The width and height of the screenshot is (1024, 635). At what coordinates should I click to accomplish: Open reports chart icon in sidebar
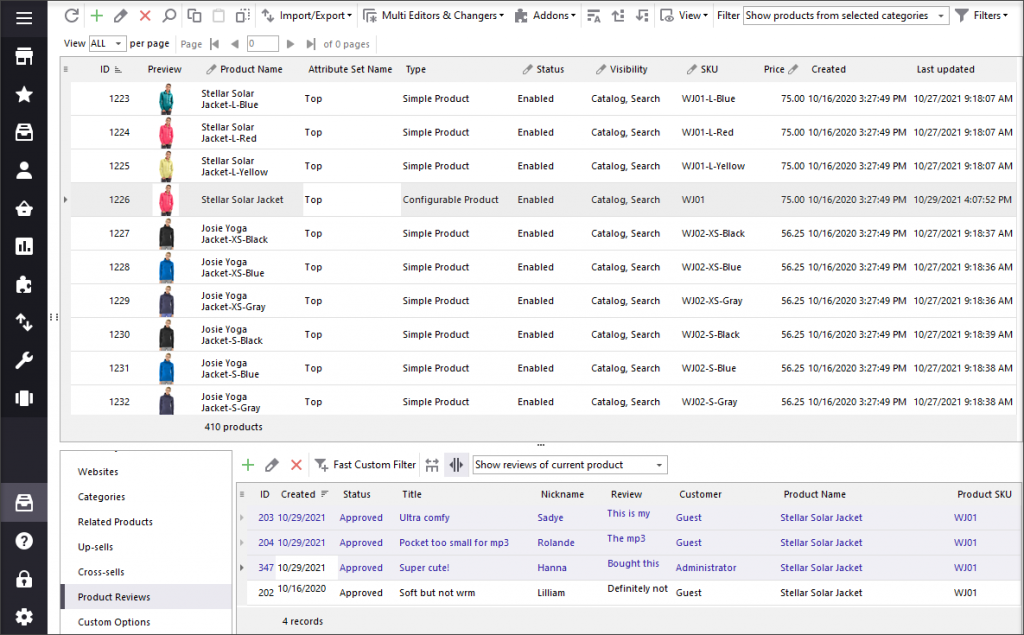coord(24,246)
